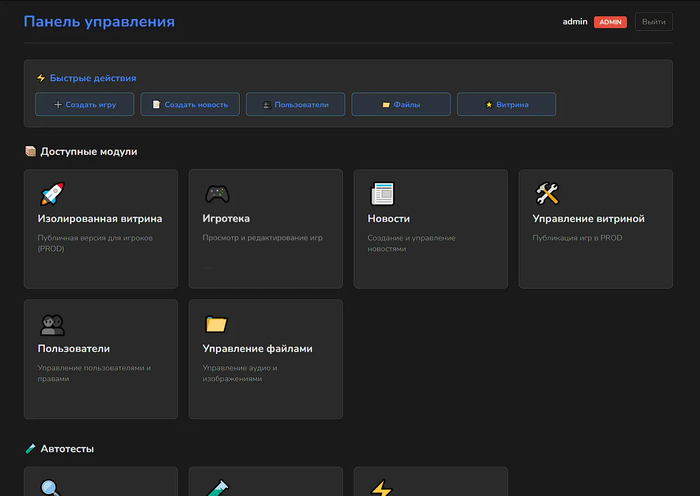The width and height of the screenshot is (700, 496).
Task: Click the wrench-and-hammer icon on Управление витриной card
Action: 547,193
